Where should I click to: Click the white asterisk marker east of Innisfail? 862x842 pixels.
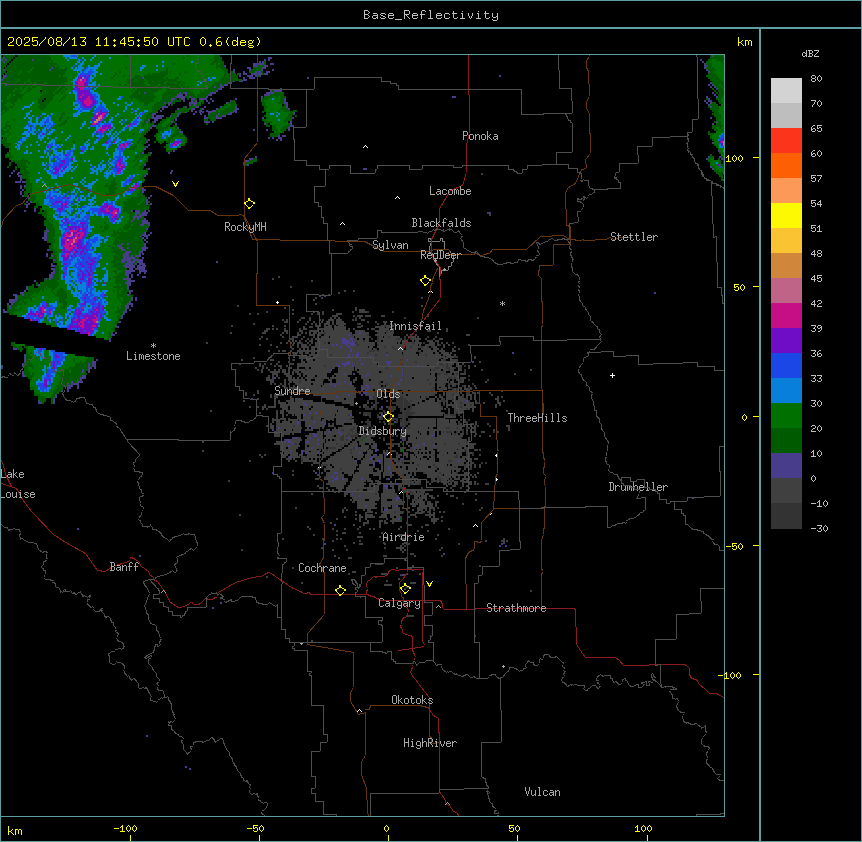[x=502, y=303]
